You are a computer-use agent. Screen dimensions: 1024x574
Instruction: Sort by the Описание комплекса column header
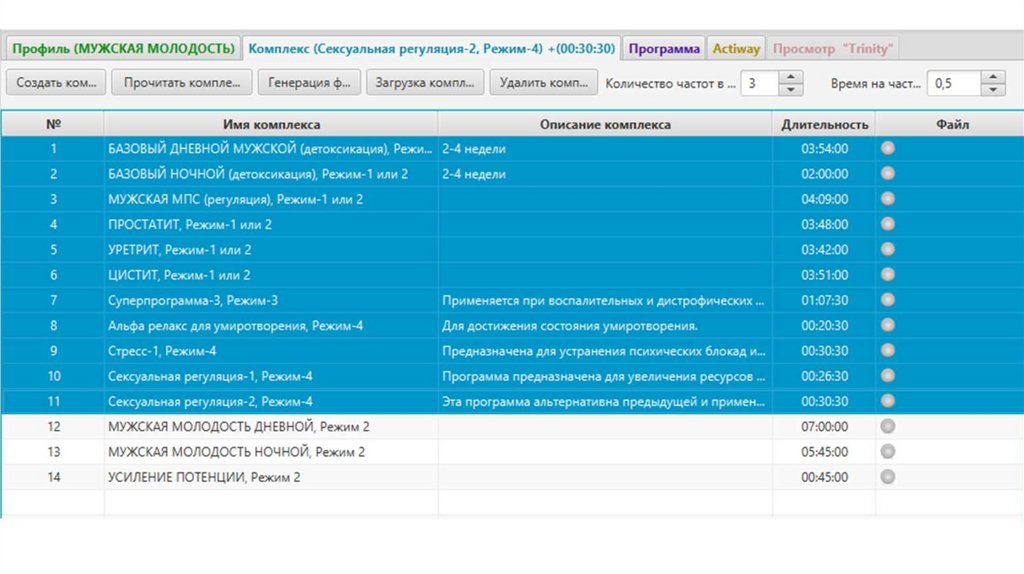click(605, 124)
